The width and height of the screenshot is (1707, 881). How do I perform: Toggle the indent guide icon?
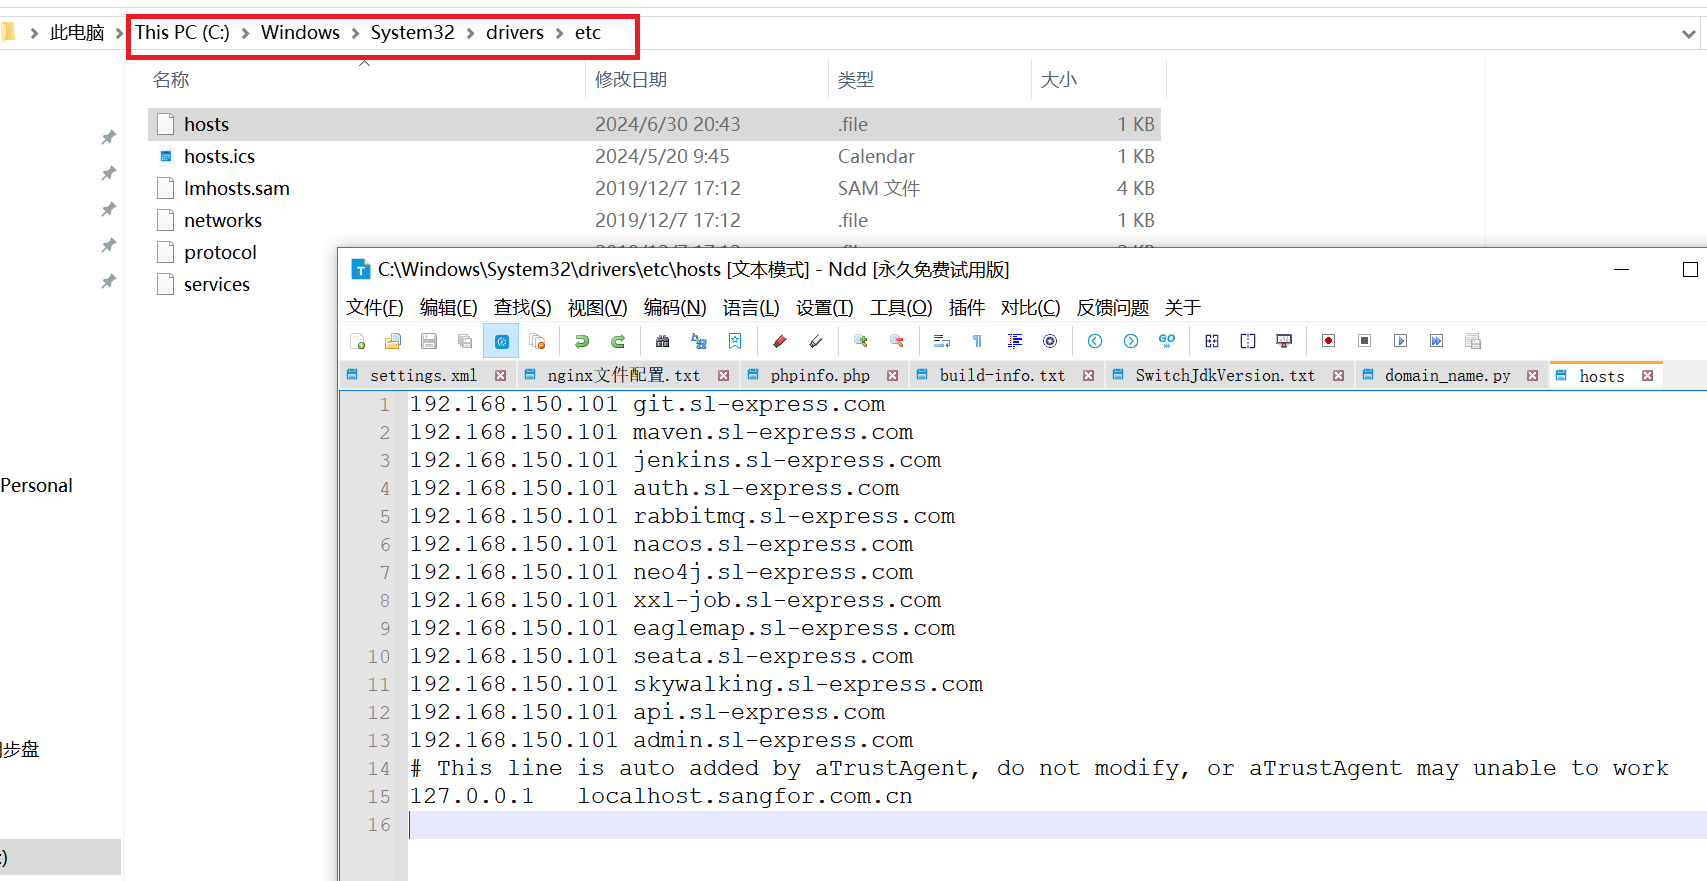1014,341
